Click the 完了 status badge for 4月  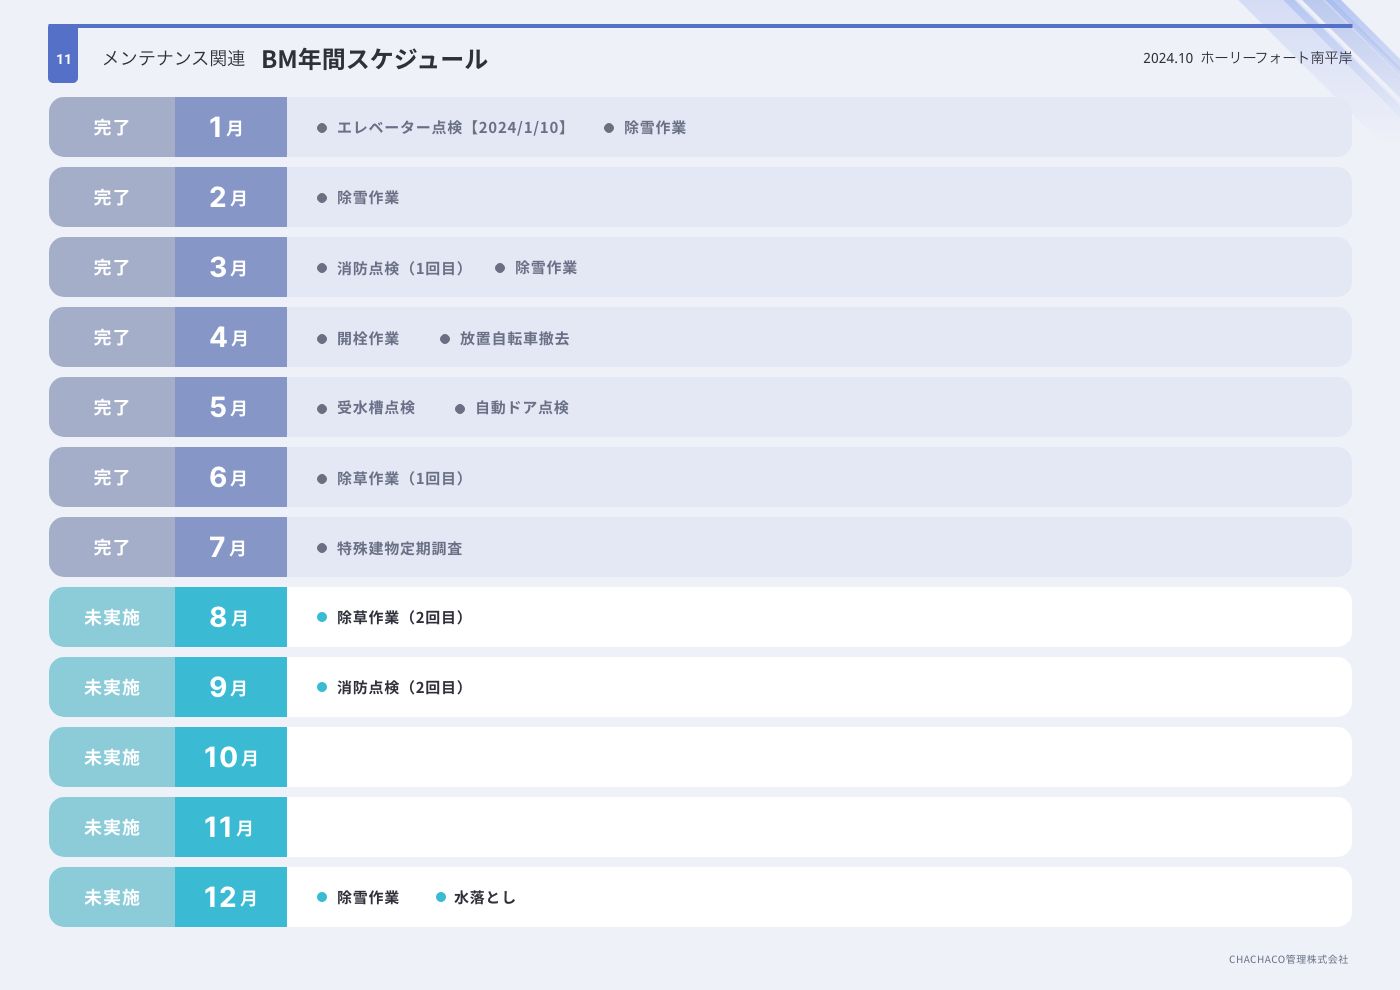pos(112,337)
